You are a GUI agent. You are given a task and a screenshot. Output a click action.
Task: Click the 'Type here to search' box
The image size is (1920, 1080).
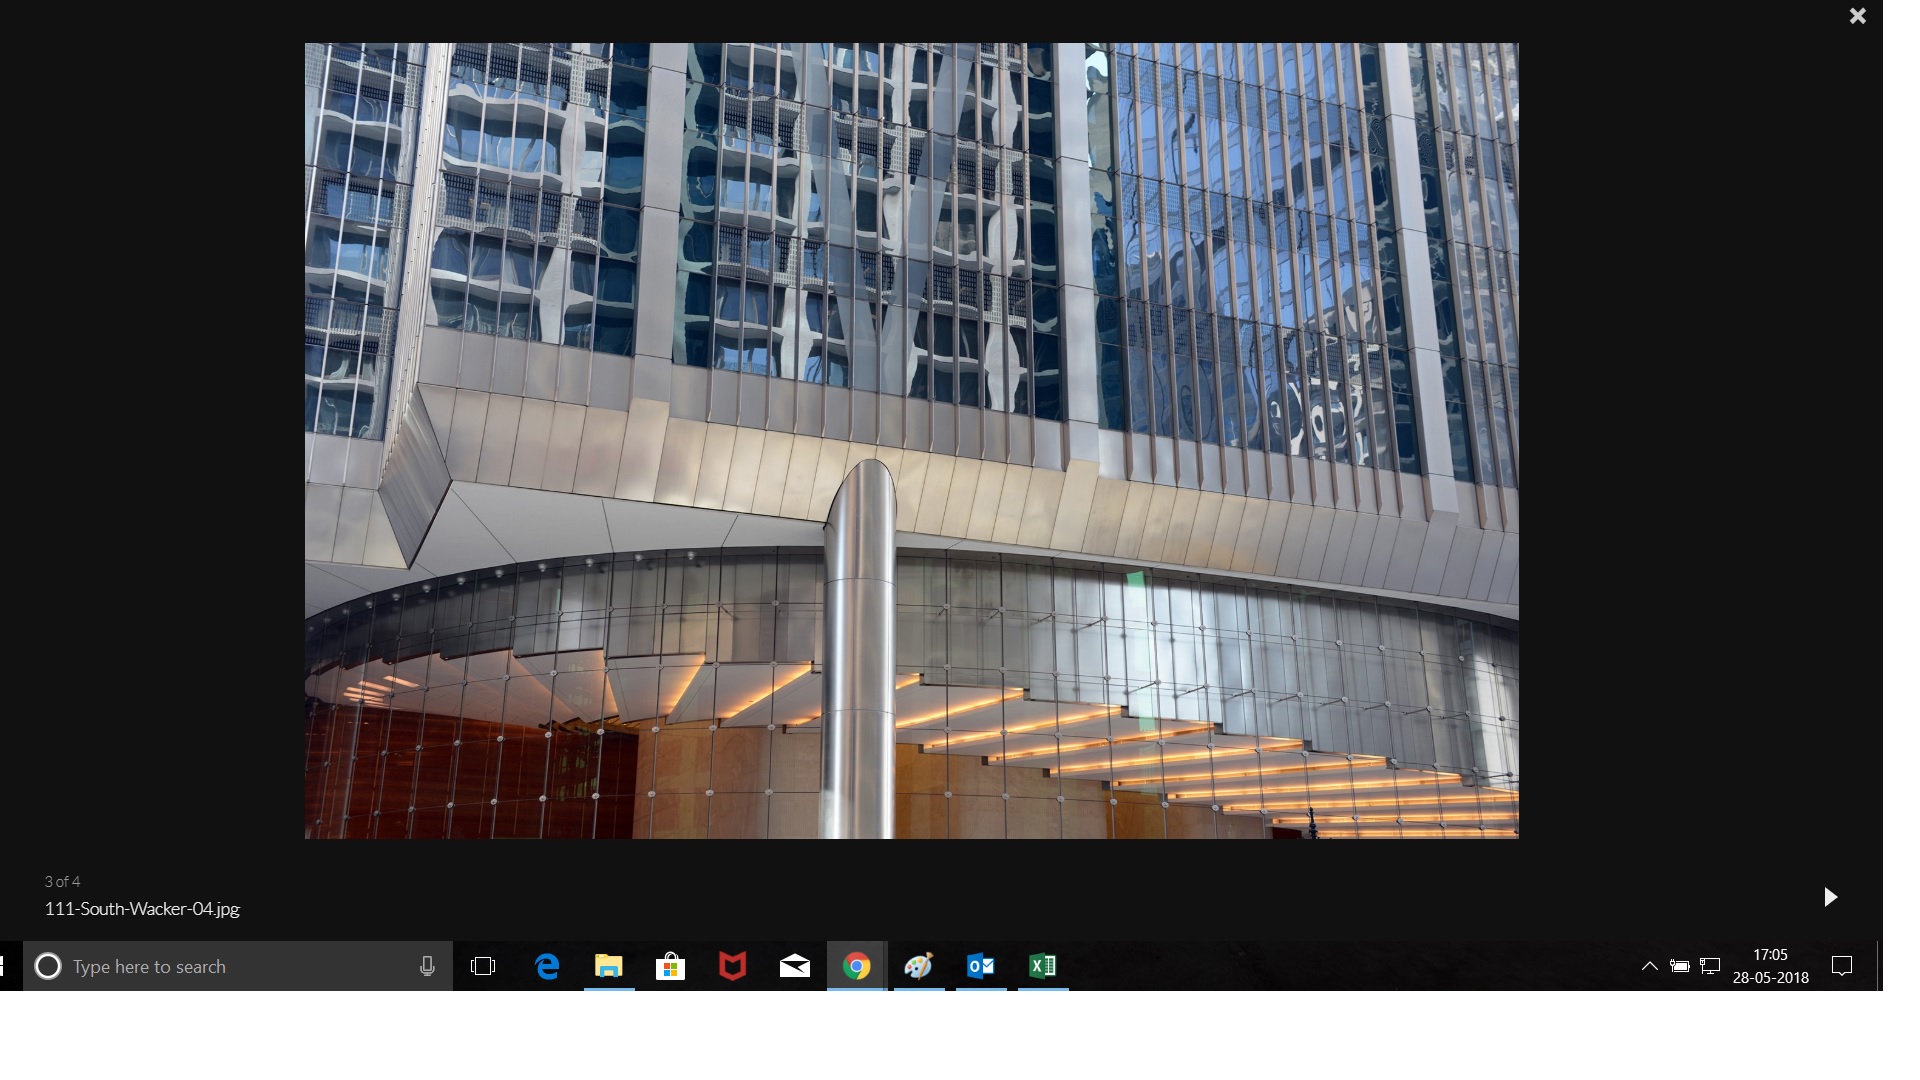pos(230,967)
